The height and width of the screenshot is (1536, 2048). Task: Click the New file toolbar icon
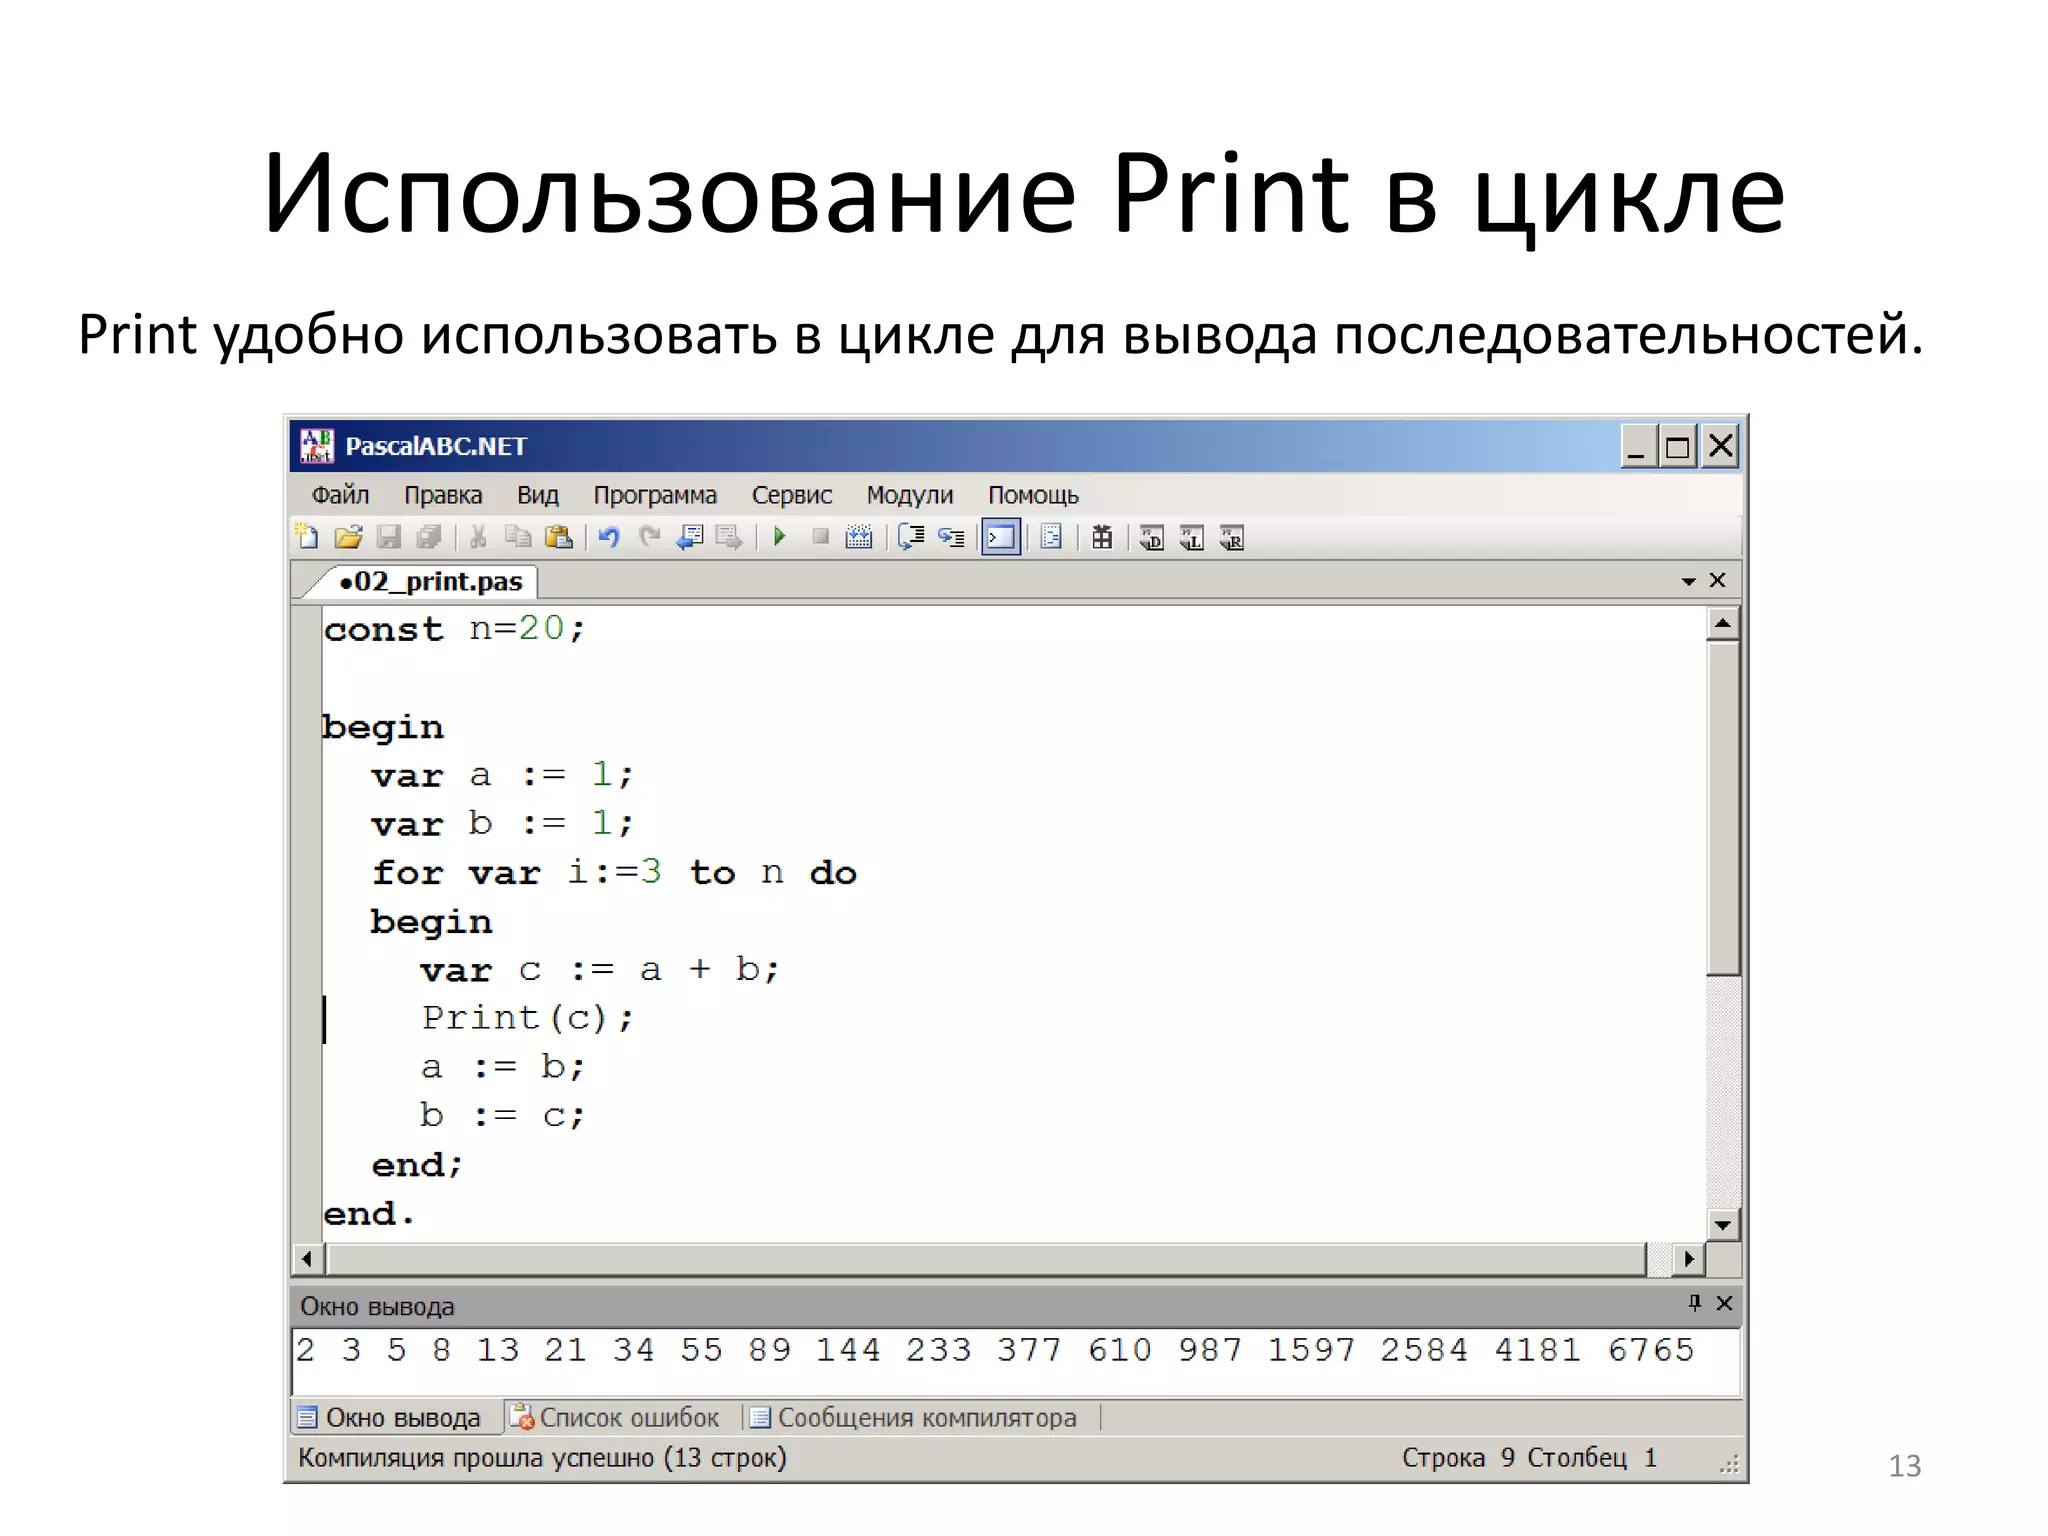(x=307, y=537)
